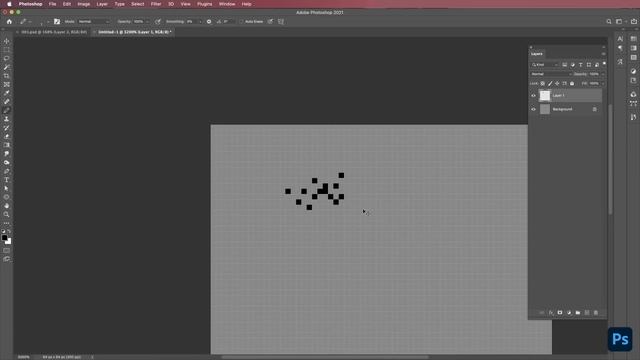
Task: Select the Dodge tool
Action: coord(7,162)
